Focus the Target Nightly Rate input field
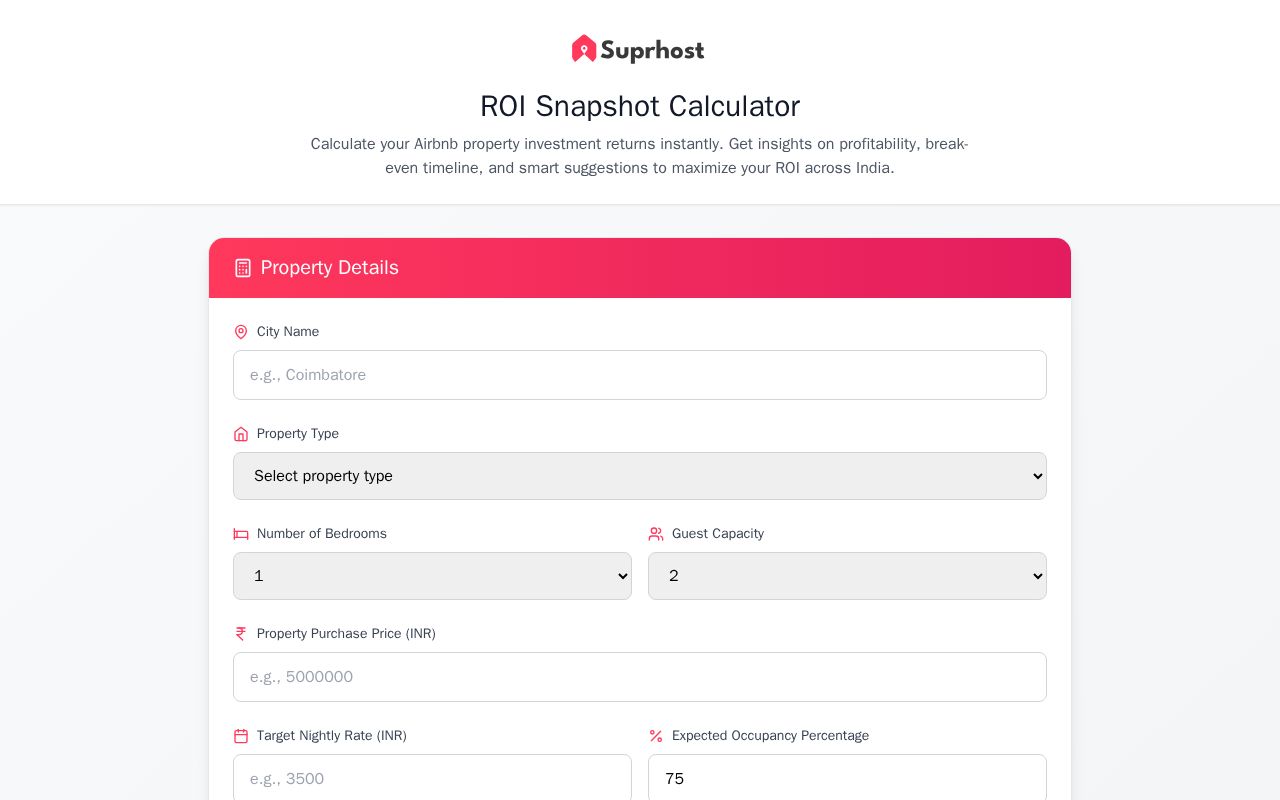The image size is (1280, 800). (x=432, y=778)
